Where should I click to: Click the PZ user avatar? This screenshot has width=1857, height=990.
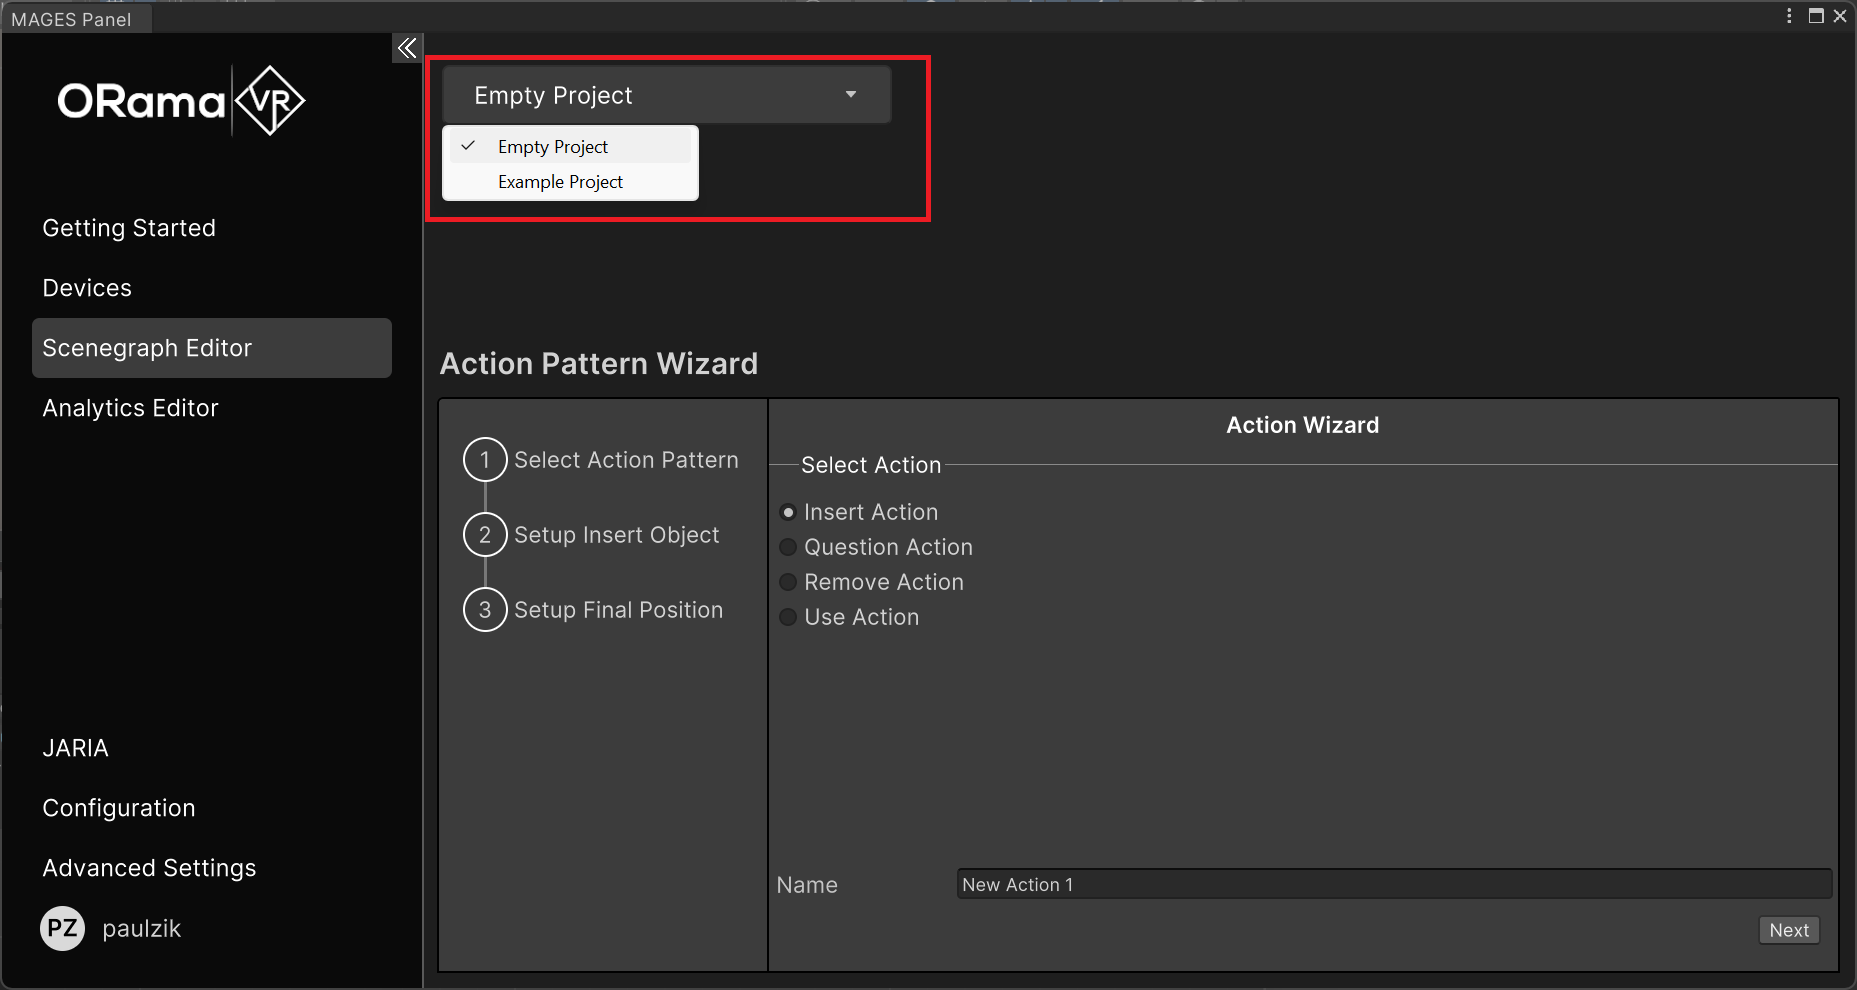[x=62, y=928]
